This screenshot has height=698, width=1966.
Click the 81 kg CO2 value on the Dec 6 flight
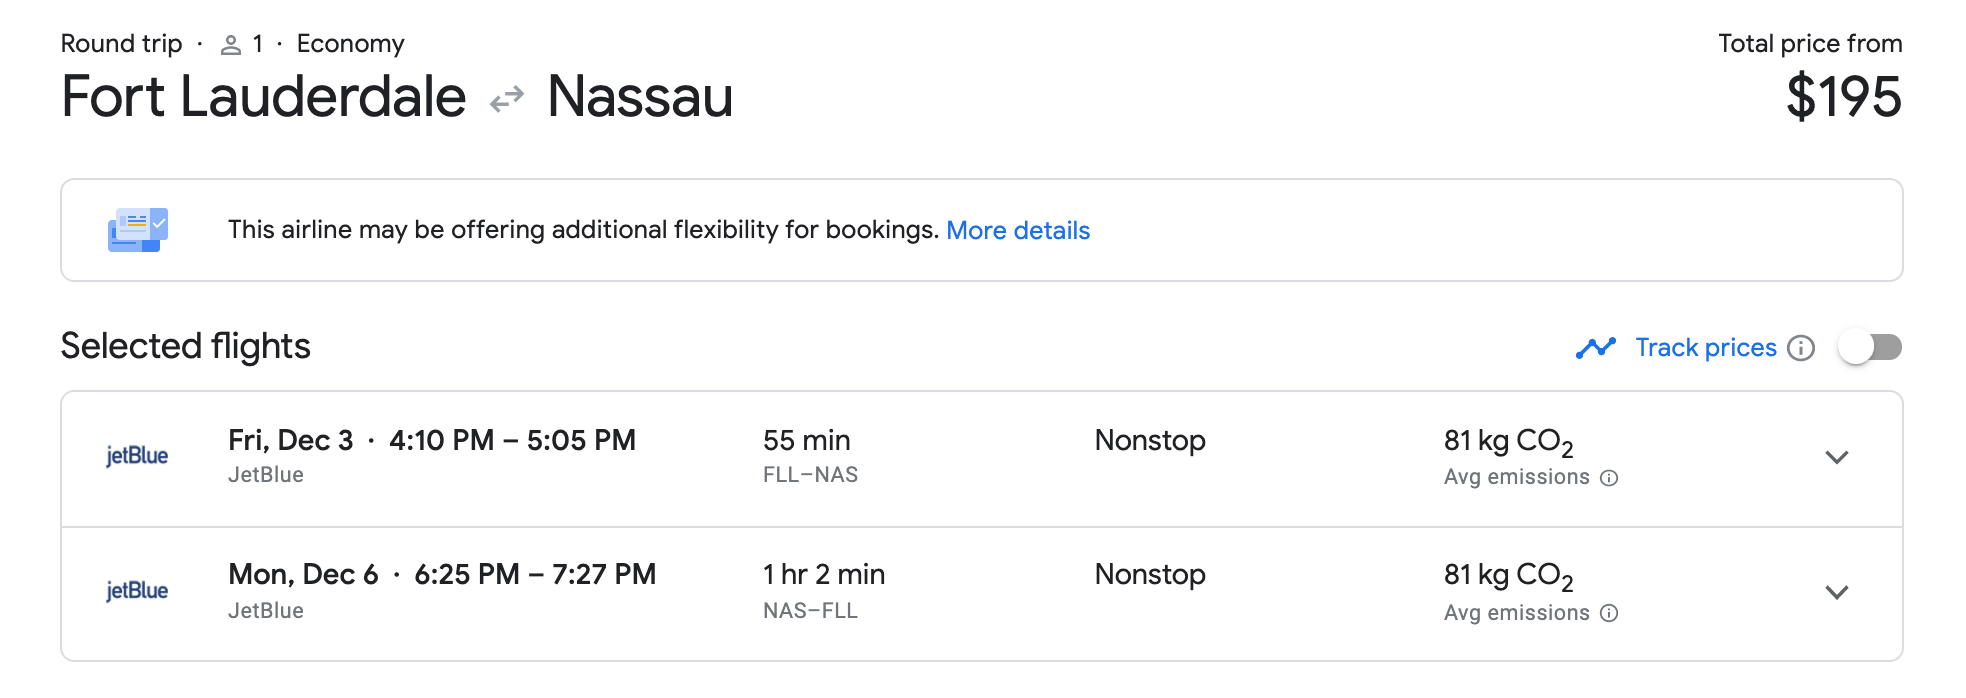pyautogui.click(x=1508, y=575)
